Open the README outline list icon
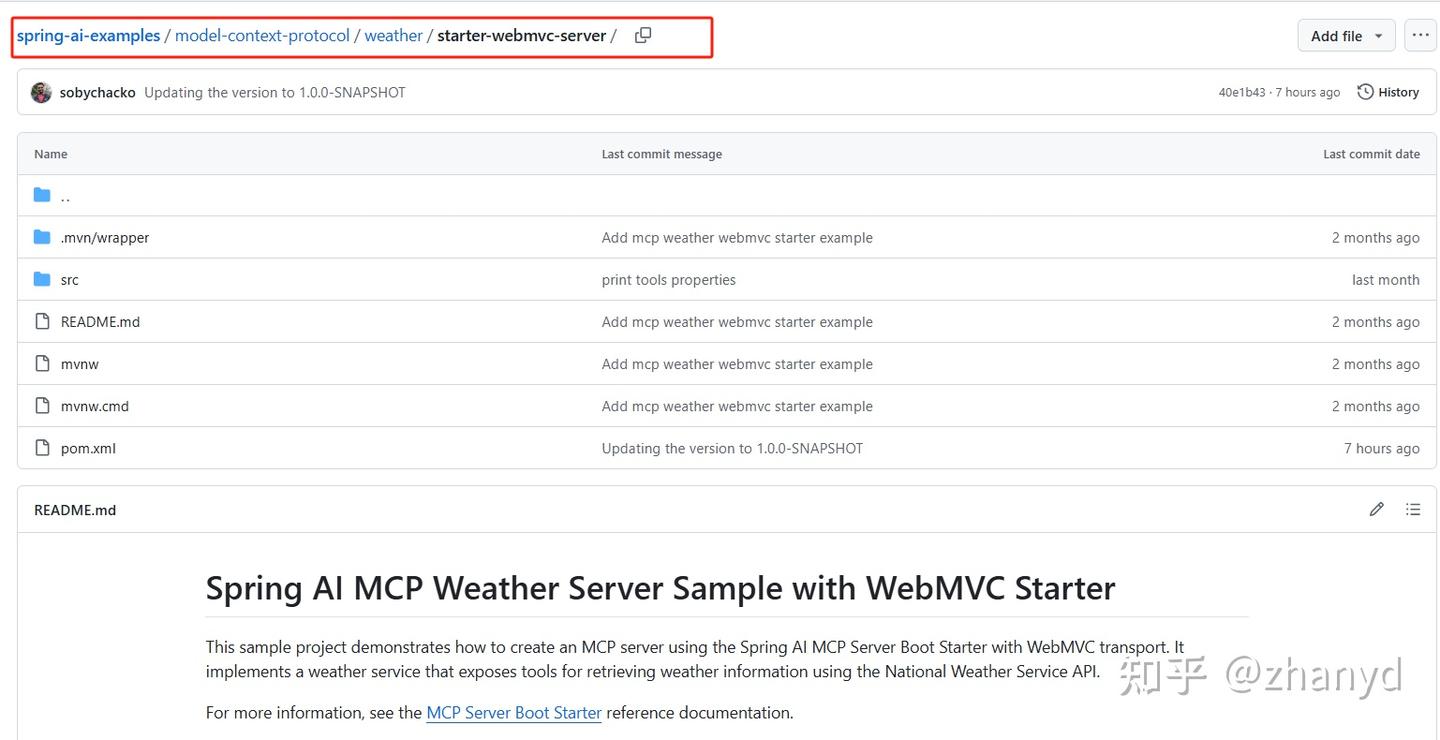 [x=1413, y=509]
